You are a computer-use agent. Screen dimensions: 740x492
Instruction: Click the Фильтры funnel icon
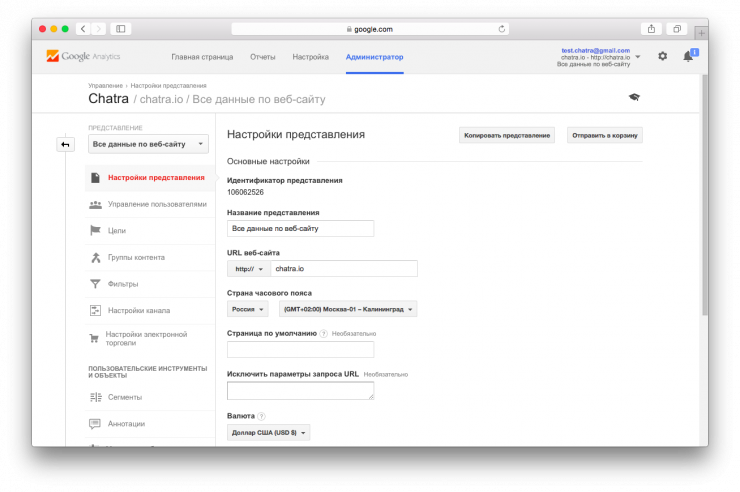(95, 284)
